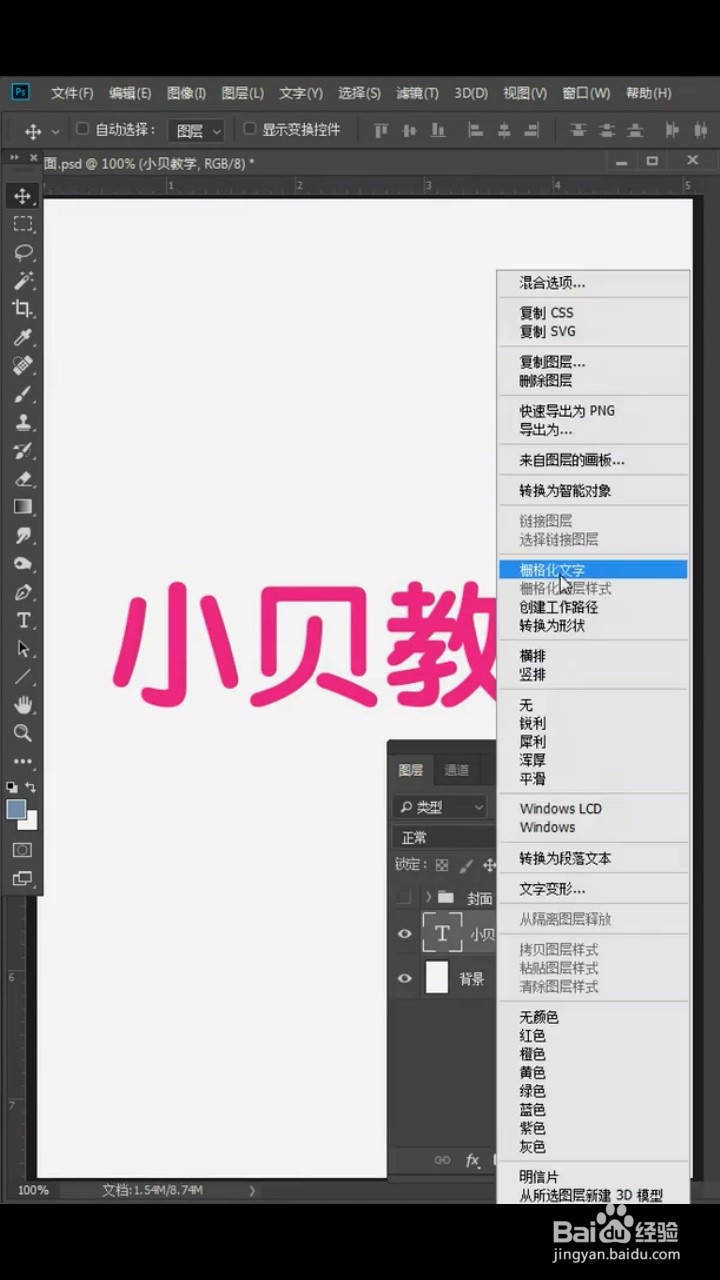Select the Brush tool
The width and height of the screenshot is (720, 1280).
23,394
